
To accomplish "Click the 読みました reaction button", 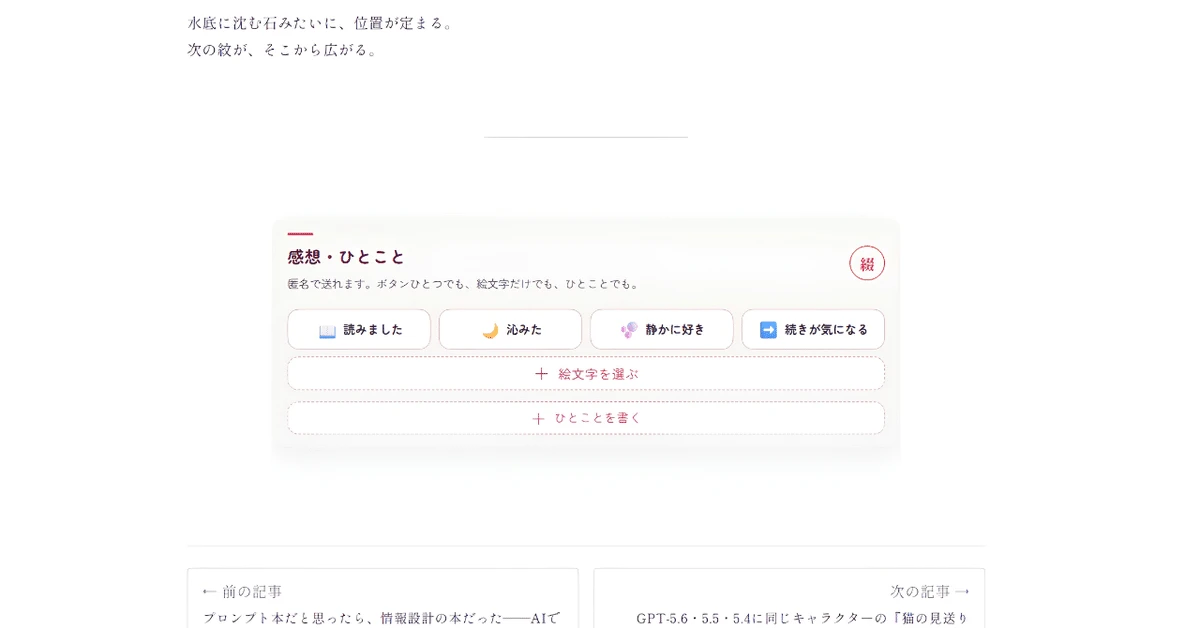I will tap(359, 329).
